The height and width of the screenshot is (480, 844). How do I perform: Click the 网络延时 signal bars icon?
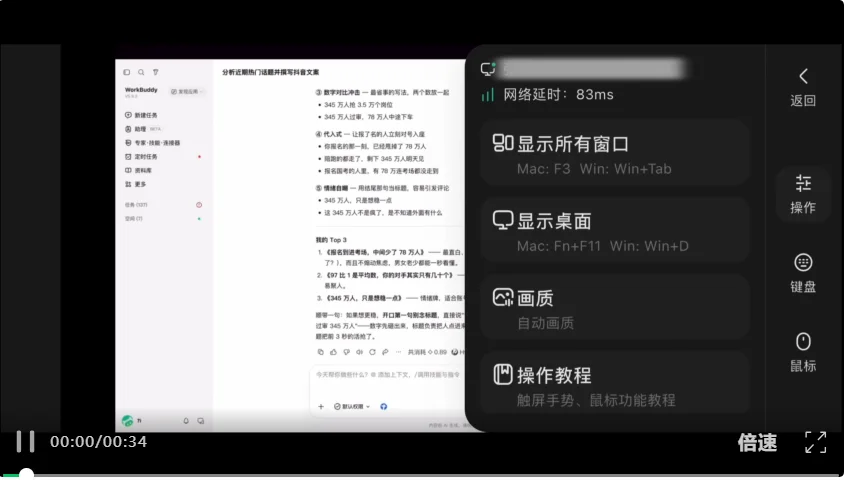coord(488,95)
